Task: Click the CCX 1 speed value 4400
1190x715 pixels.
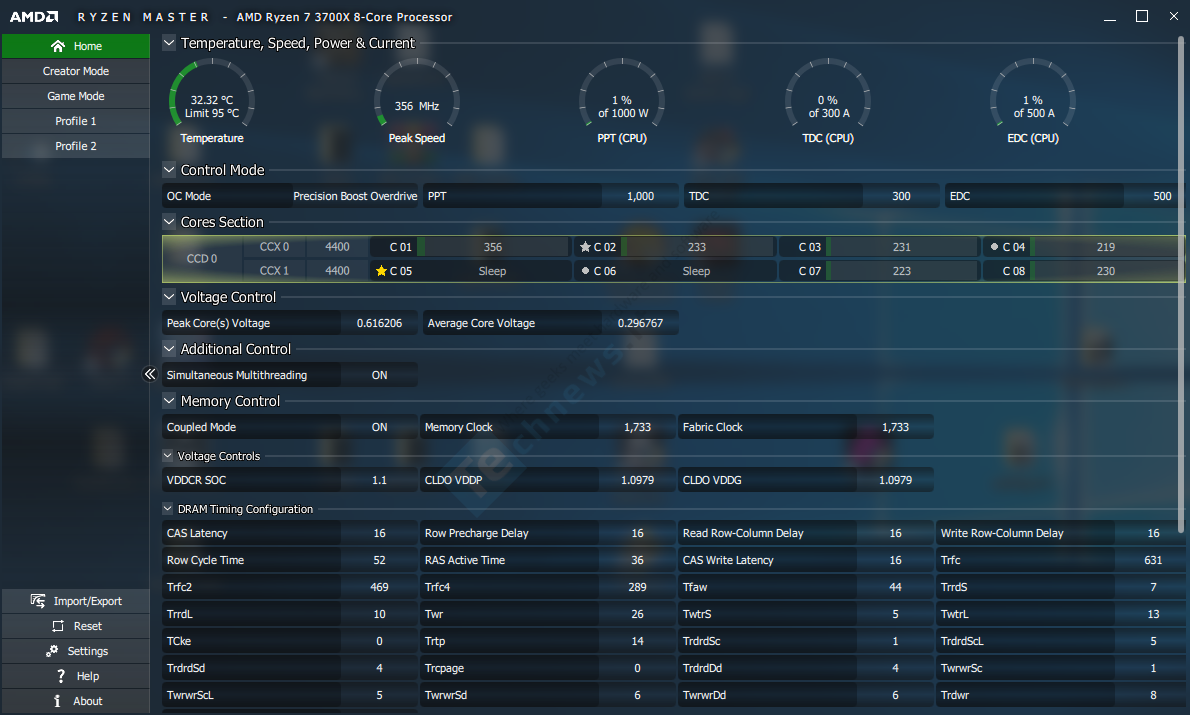Action: click(338, 271)
